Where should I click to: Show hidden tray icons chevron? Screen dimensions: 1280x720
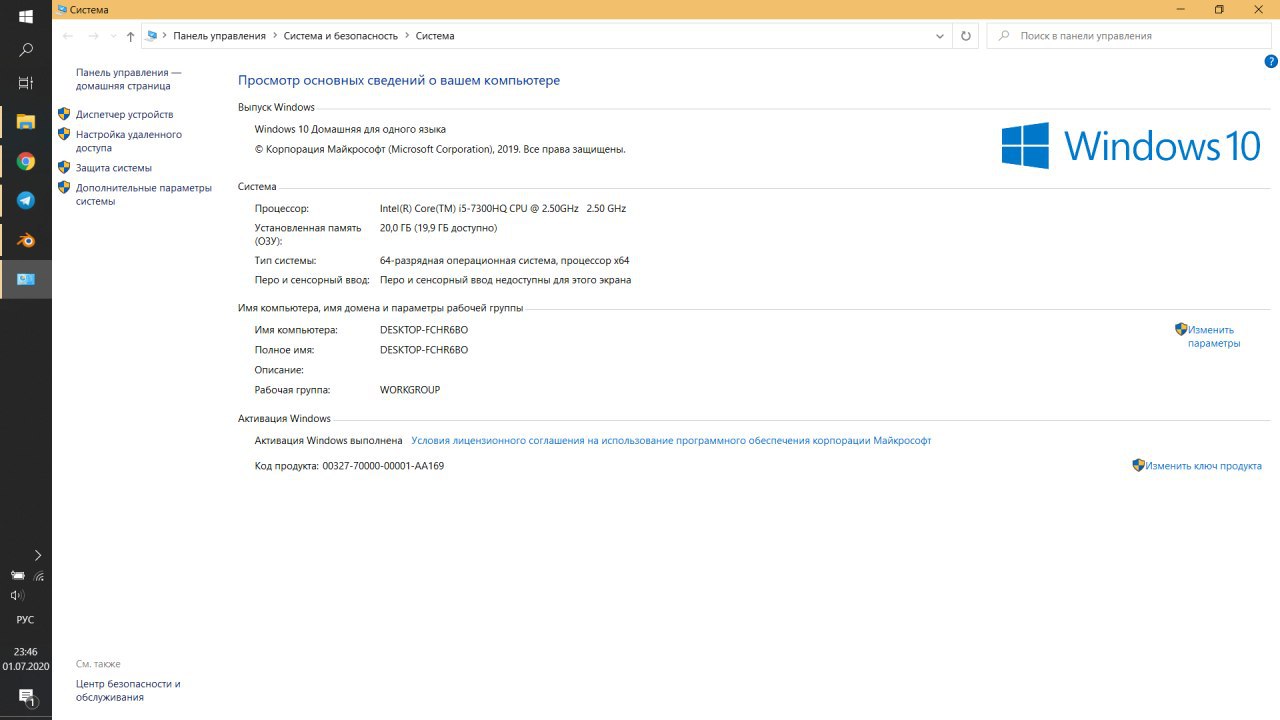[38, 555]
